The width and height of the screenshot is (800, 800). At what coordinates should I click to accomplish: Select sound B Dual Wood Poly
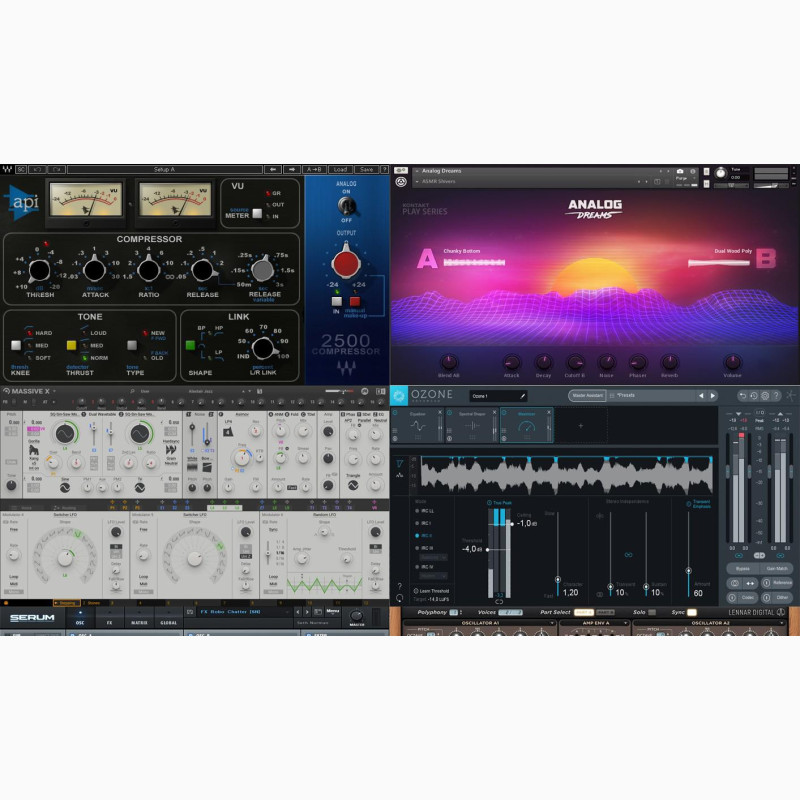tap(732, 259)
